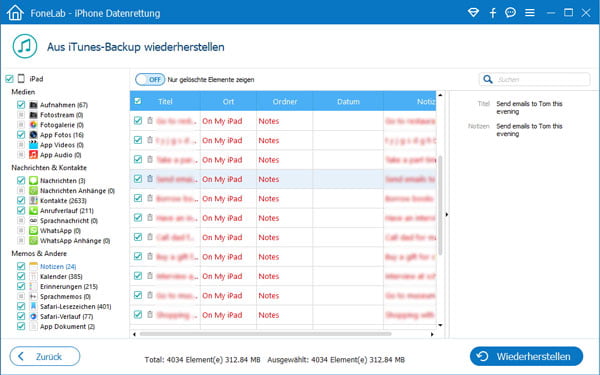Uncheck the Aufnahmen checkbox

pyautogui.click(x=21, y=105)
